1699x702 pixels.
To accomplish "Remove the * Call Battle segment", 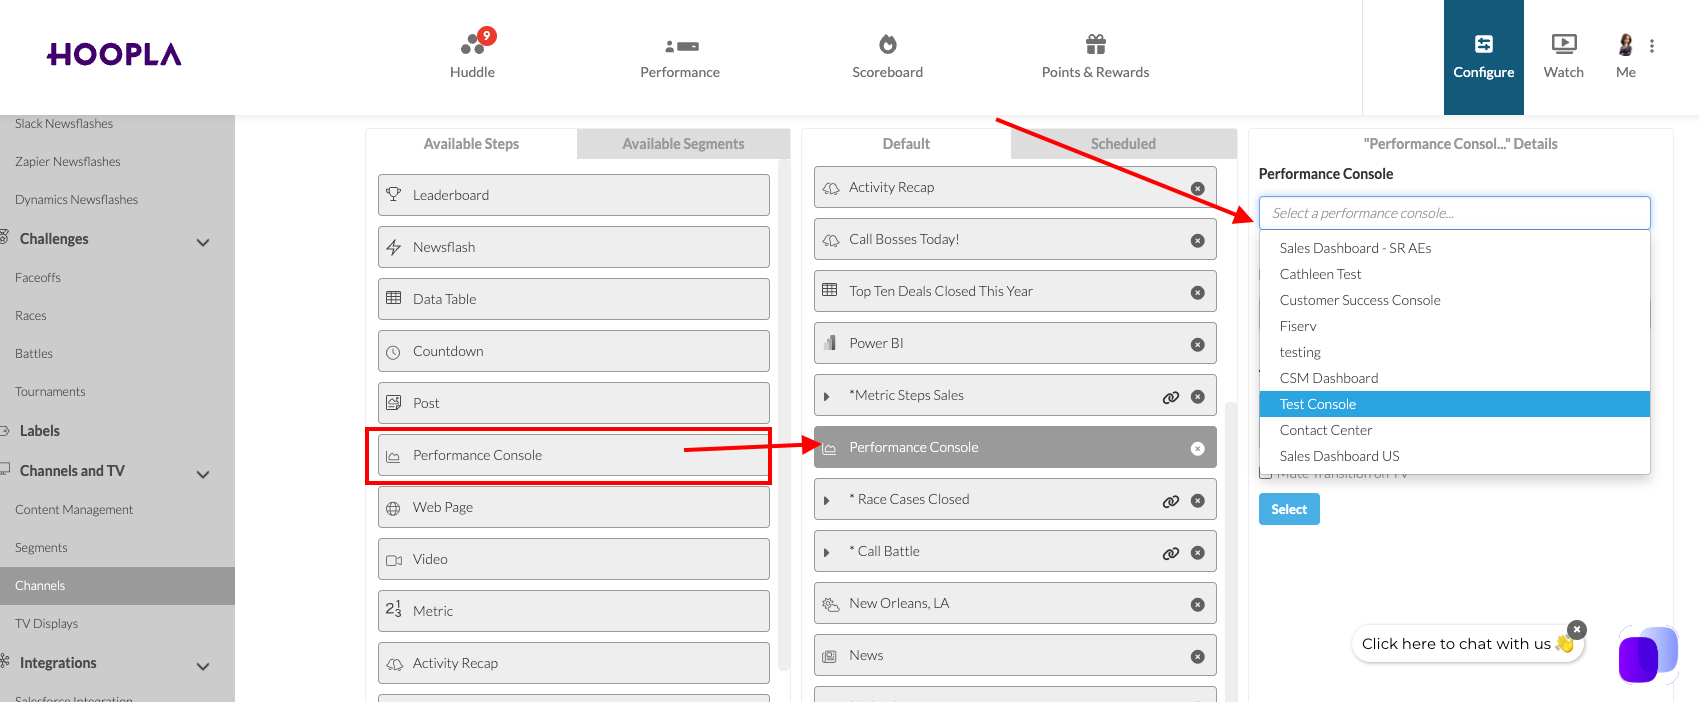I will pyautogui.click(x=1198, y=553).
